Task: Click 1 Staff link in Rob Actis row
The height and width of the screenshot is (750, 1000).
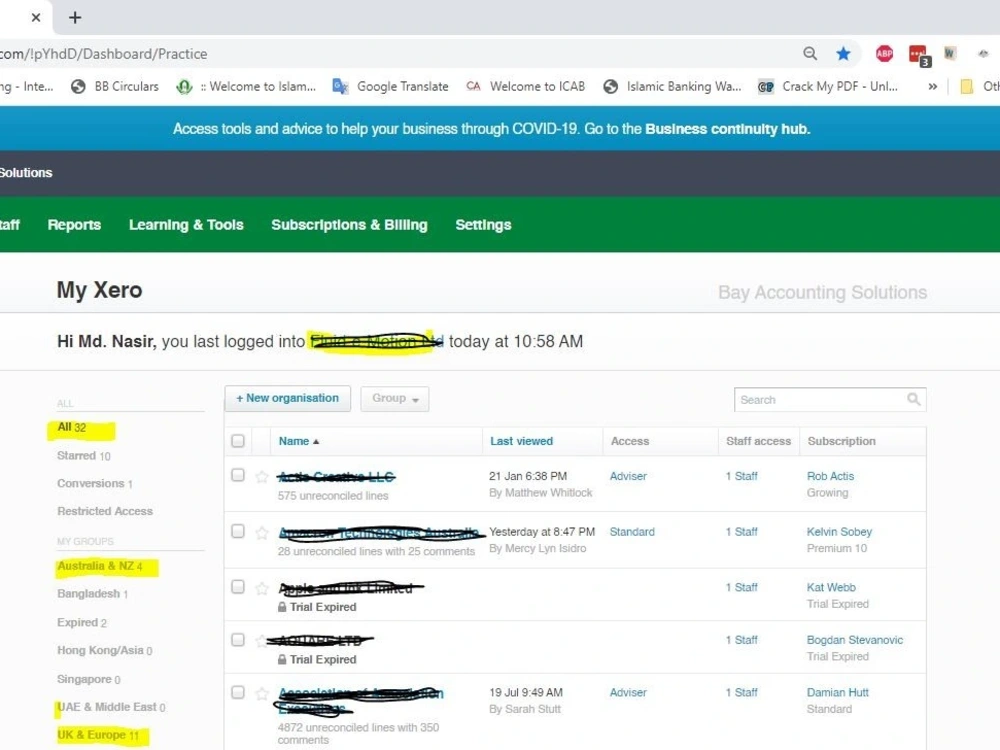Action: pos(741,476)
